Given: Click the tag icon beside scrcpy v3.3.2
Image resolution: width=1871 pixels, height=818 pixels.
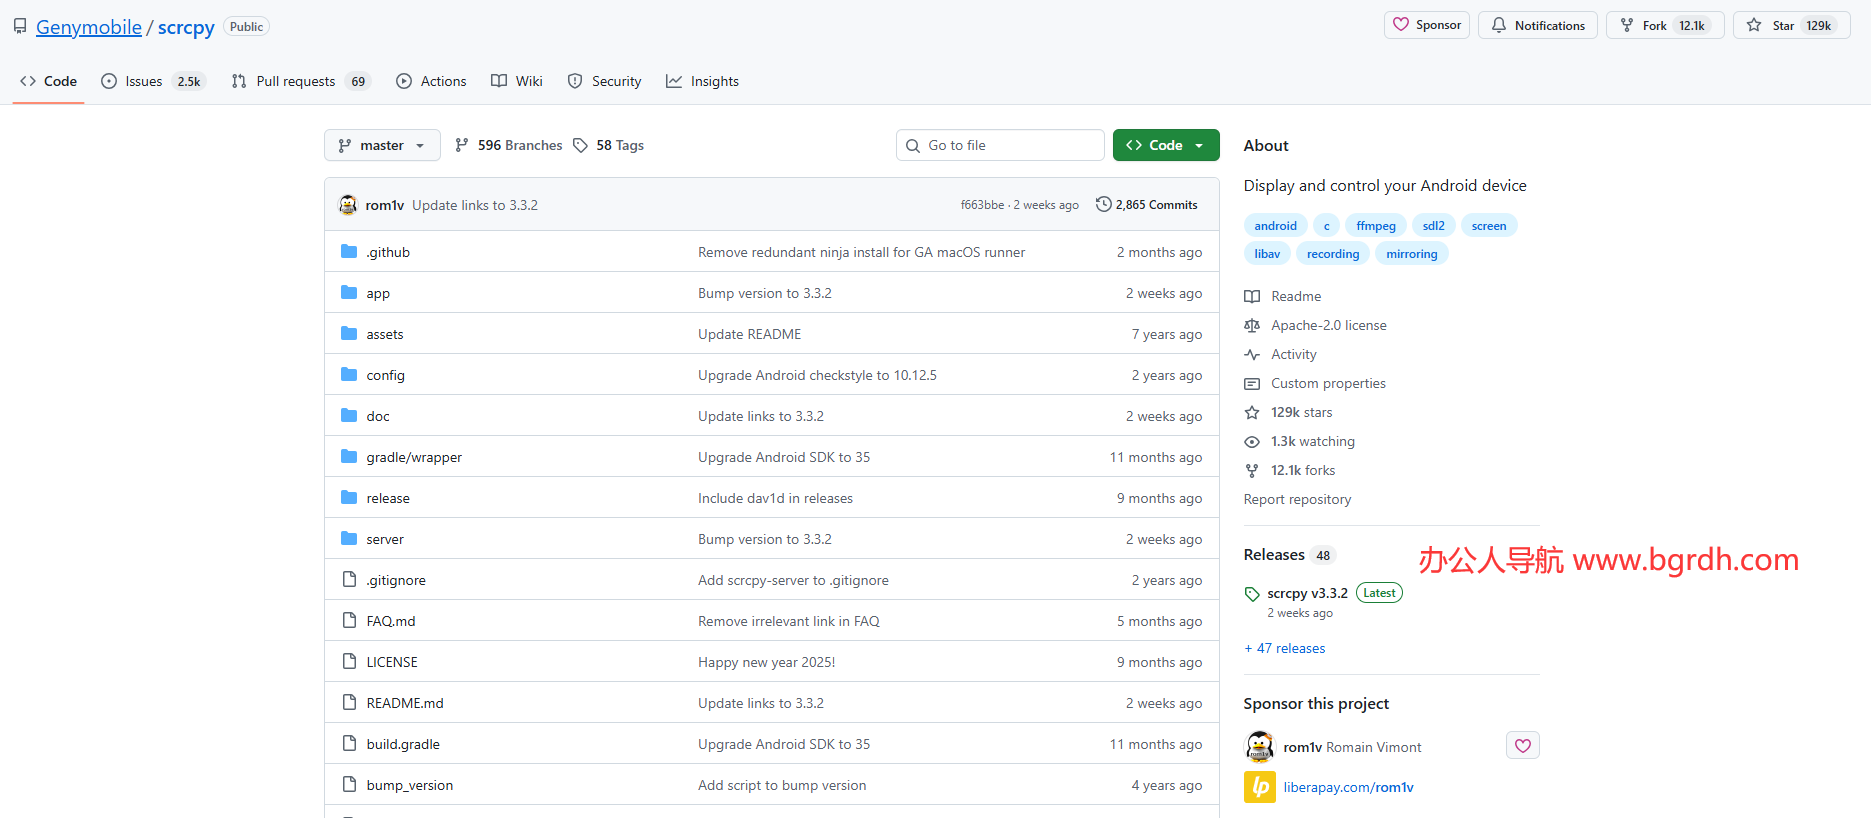Looking at the screenshot, I should click(1251, 594).
